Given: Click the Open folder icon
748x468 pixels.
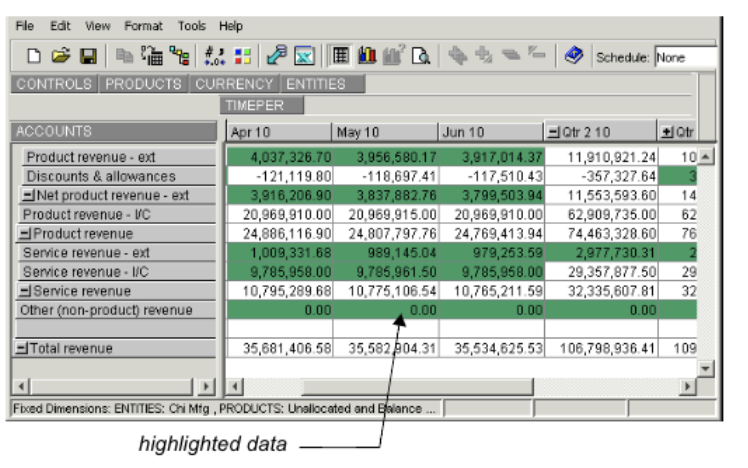Looking at the screenshot, I should click(x=60, y=57).
